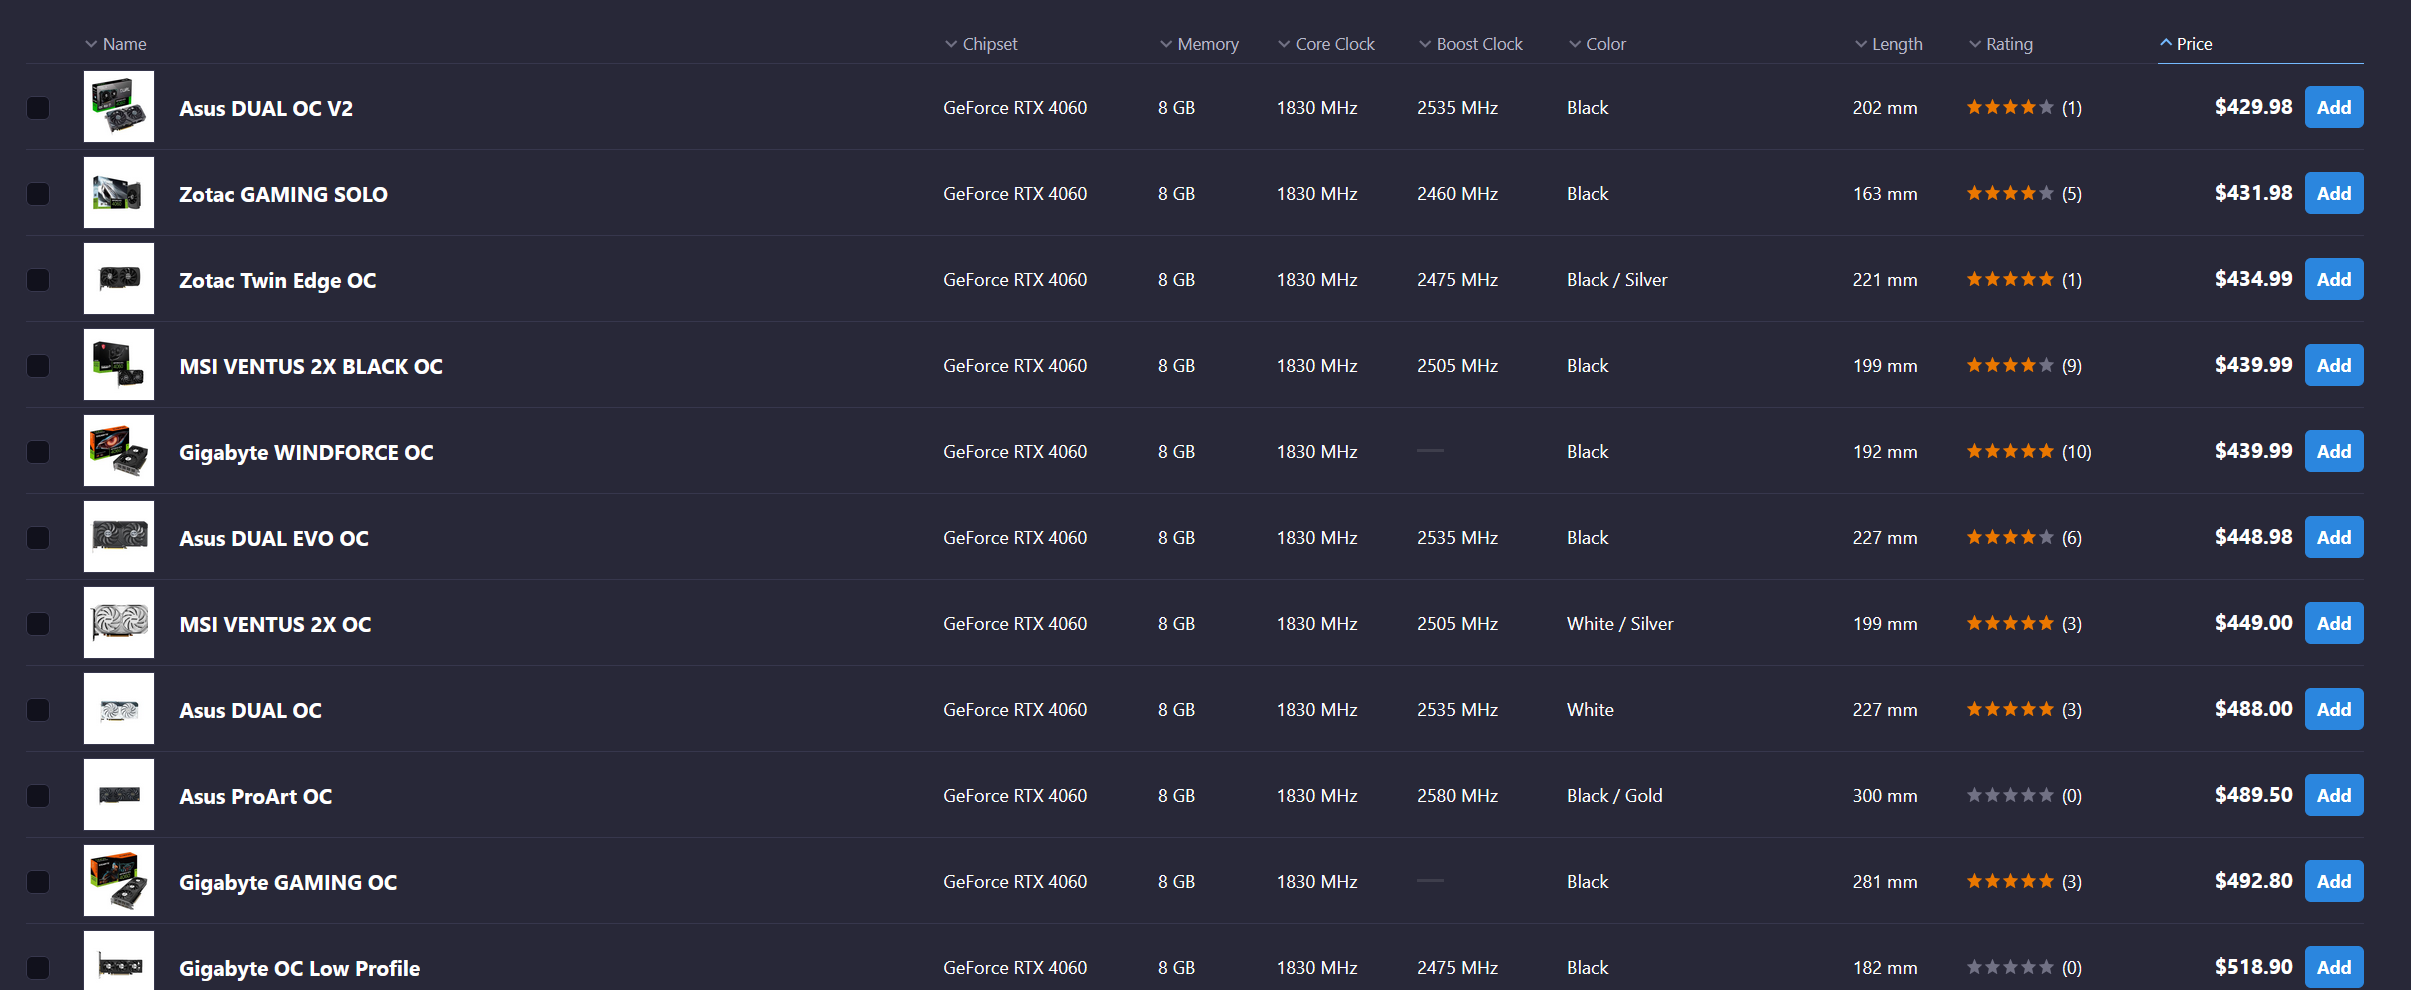Image resolution: width=2411 pixels, height=990 pixels.
Task: Open Gigabyte GAMING OC link
Action: pyautogui.click(x=288, y=882)
